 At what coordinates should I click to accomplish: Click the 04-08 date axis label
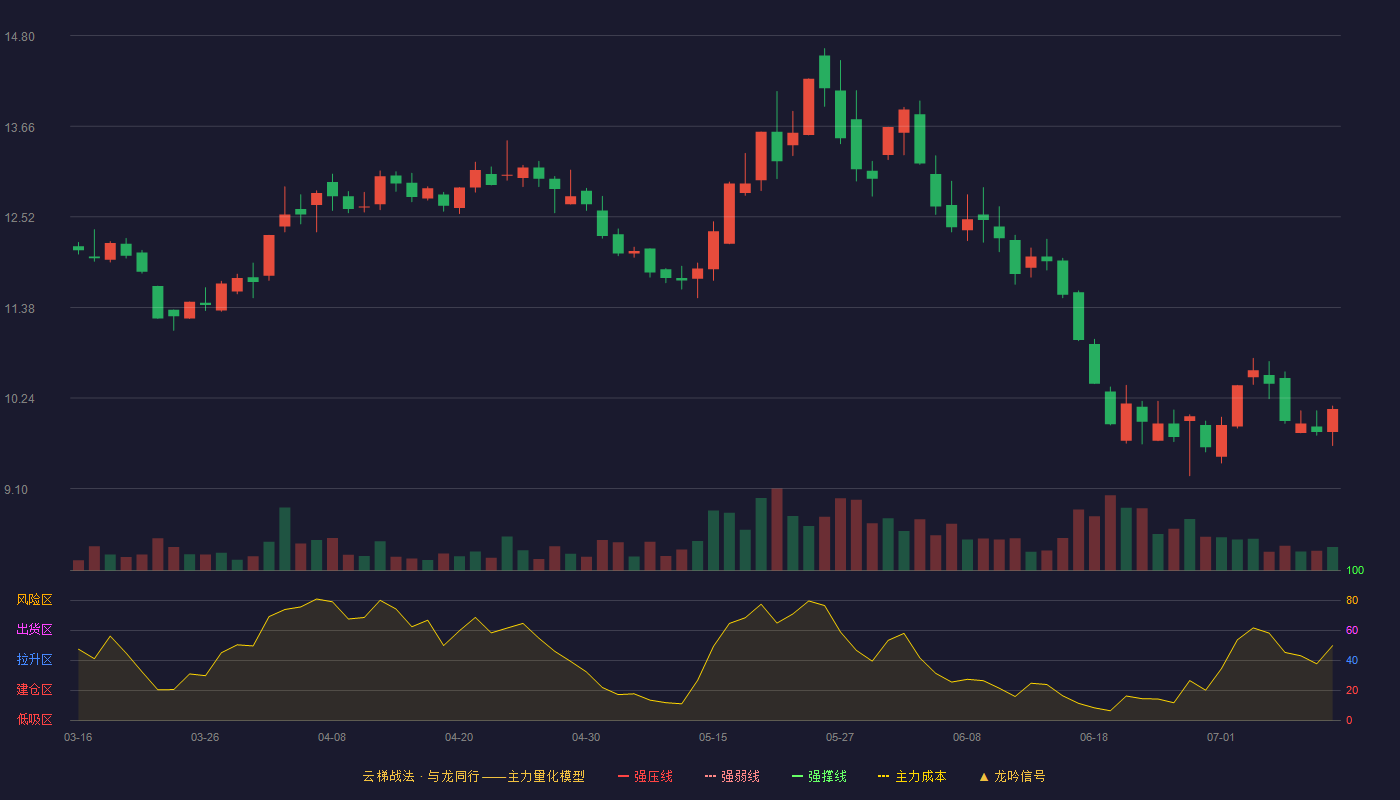coord(332,737)
